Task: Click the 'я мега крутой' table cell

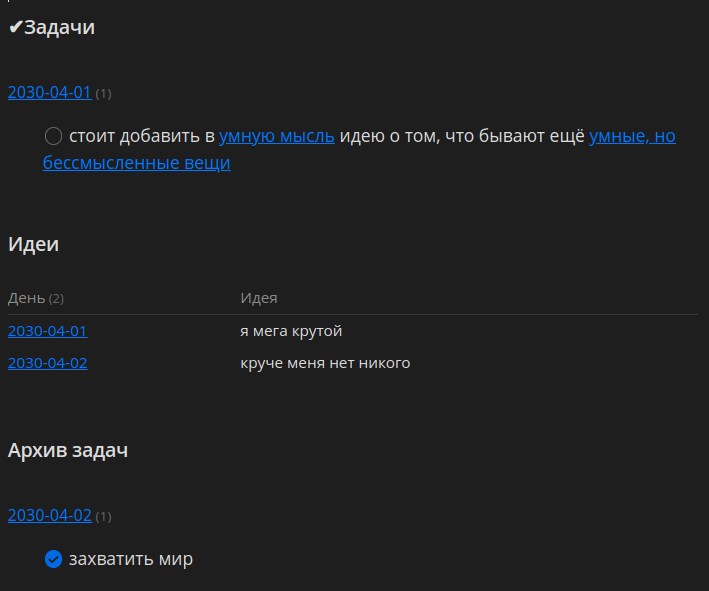Action: point(291,331)
